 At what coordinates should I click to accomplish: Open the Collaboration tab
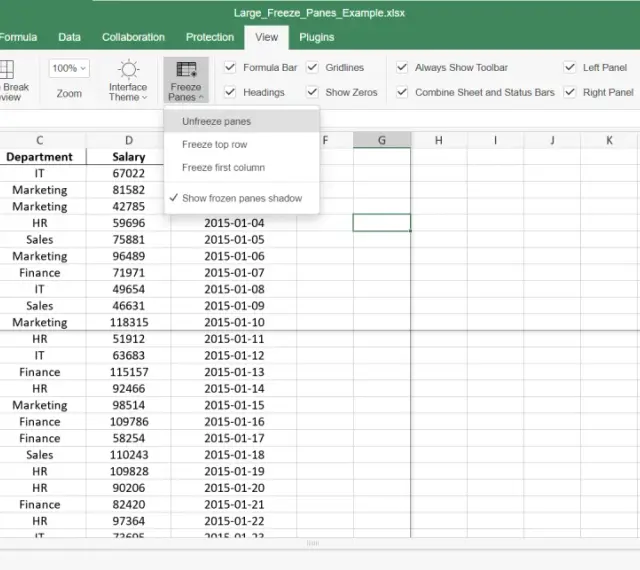(x=133, y=37)
